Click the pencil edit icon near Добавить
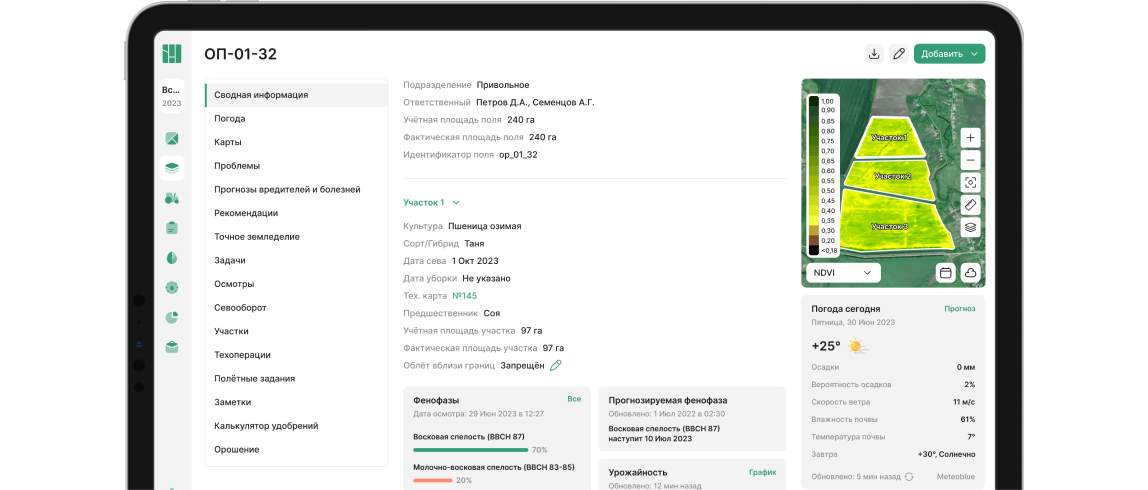 (x=899, y=54)
